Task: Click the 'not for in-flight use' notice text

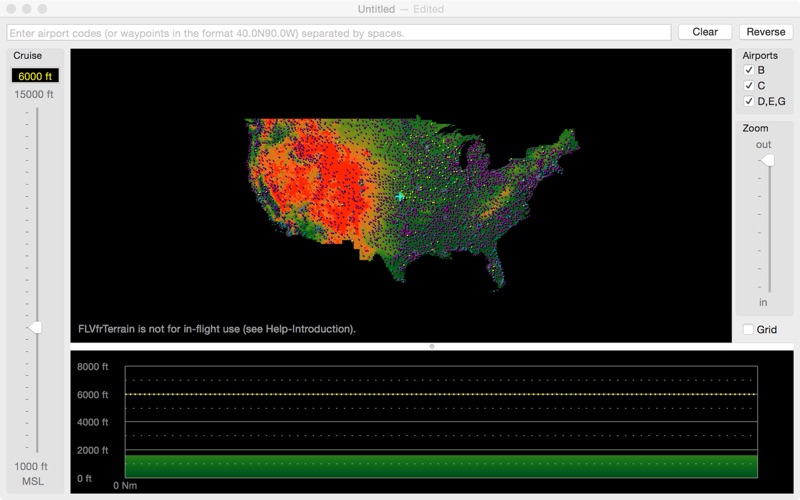Action: [216, 329]
